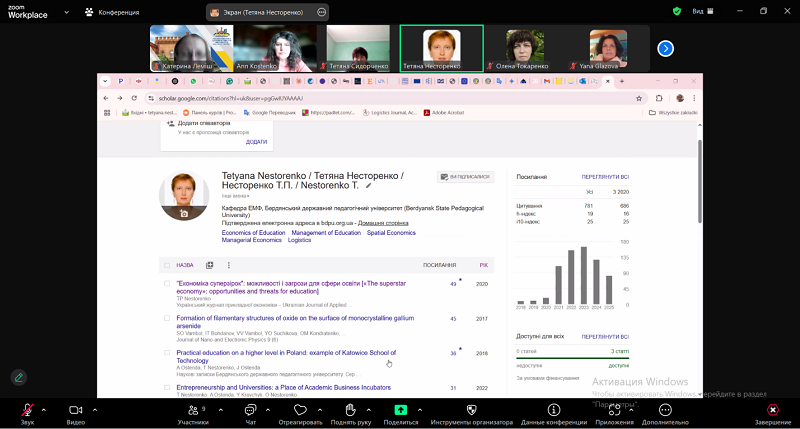Screen dimensions: 800x429
Task: Select Алл Kostenko participant video thumbnail
Action: [x=275, y=48]
